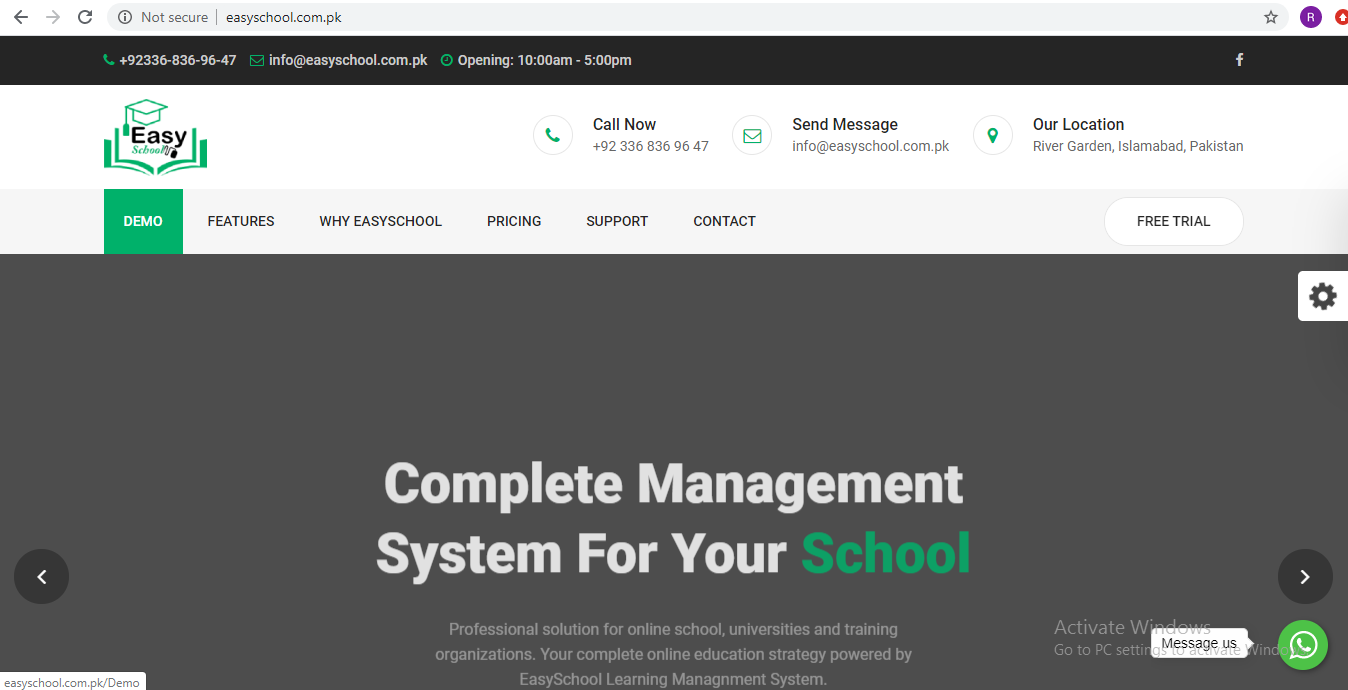Open the Facebook icon in top bar
This screenshot has height=690, width=1348.
pos(1239,60)
